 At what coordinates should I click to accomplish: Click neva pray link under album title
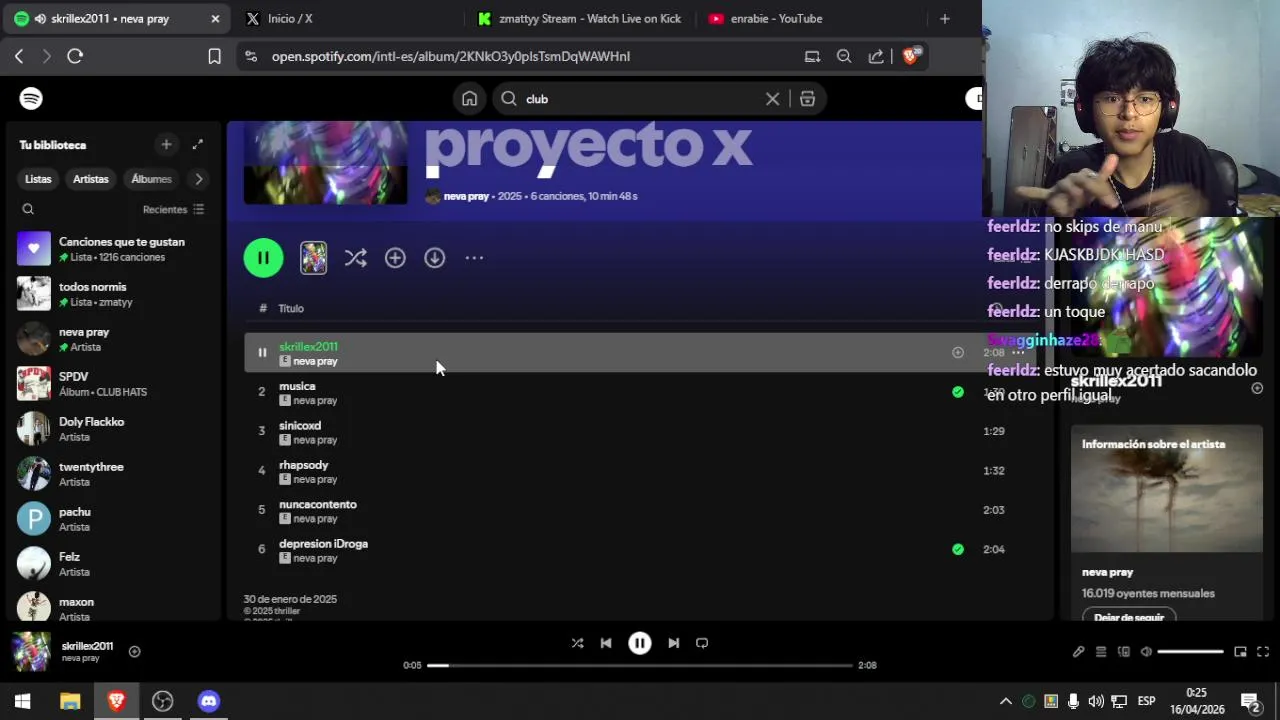[466, 196]
